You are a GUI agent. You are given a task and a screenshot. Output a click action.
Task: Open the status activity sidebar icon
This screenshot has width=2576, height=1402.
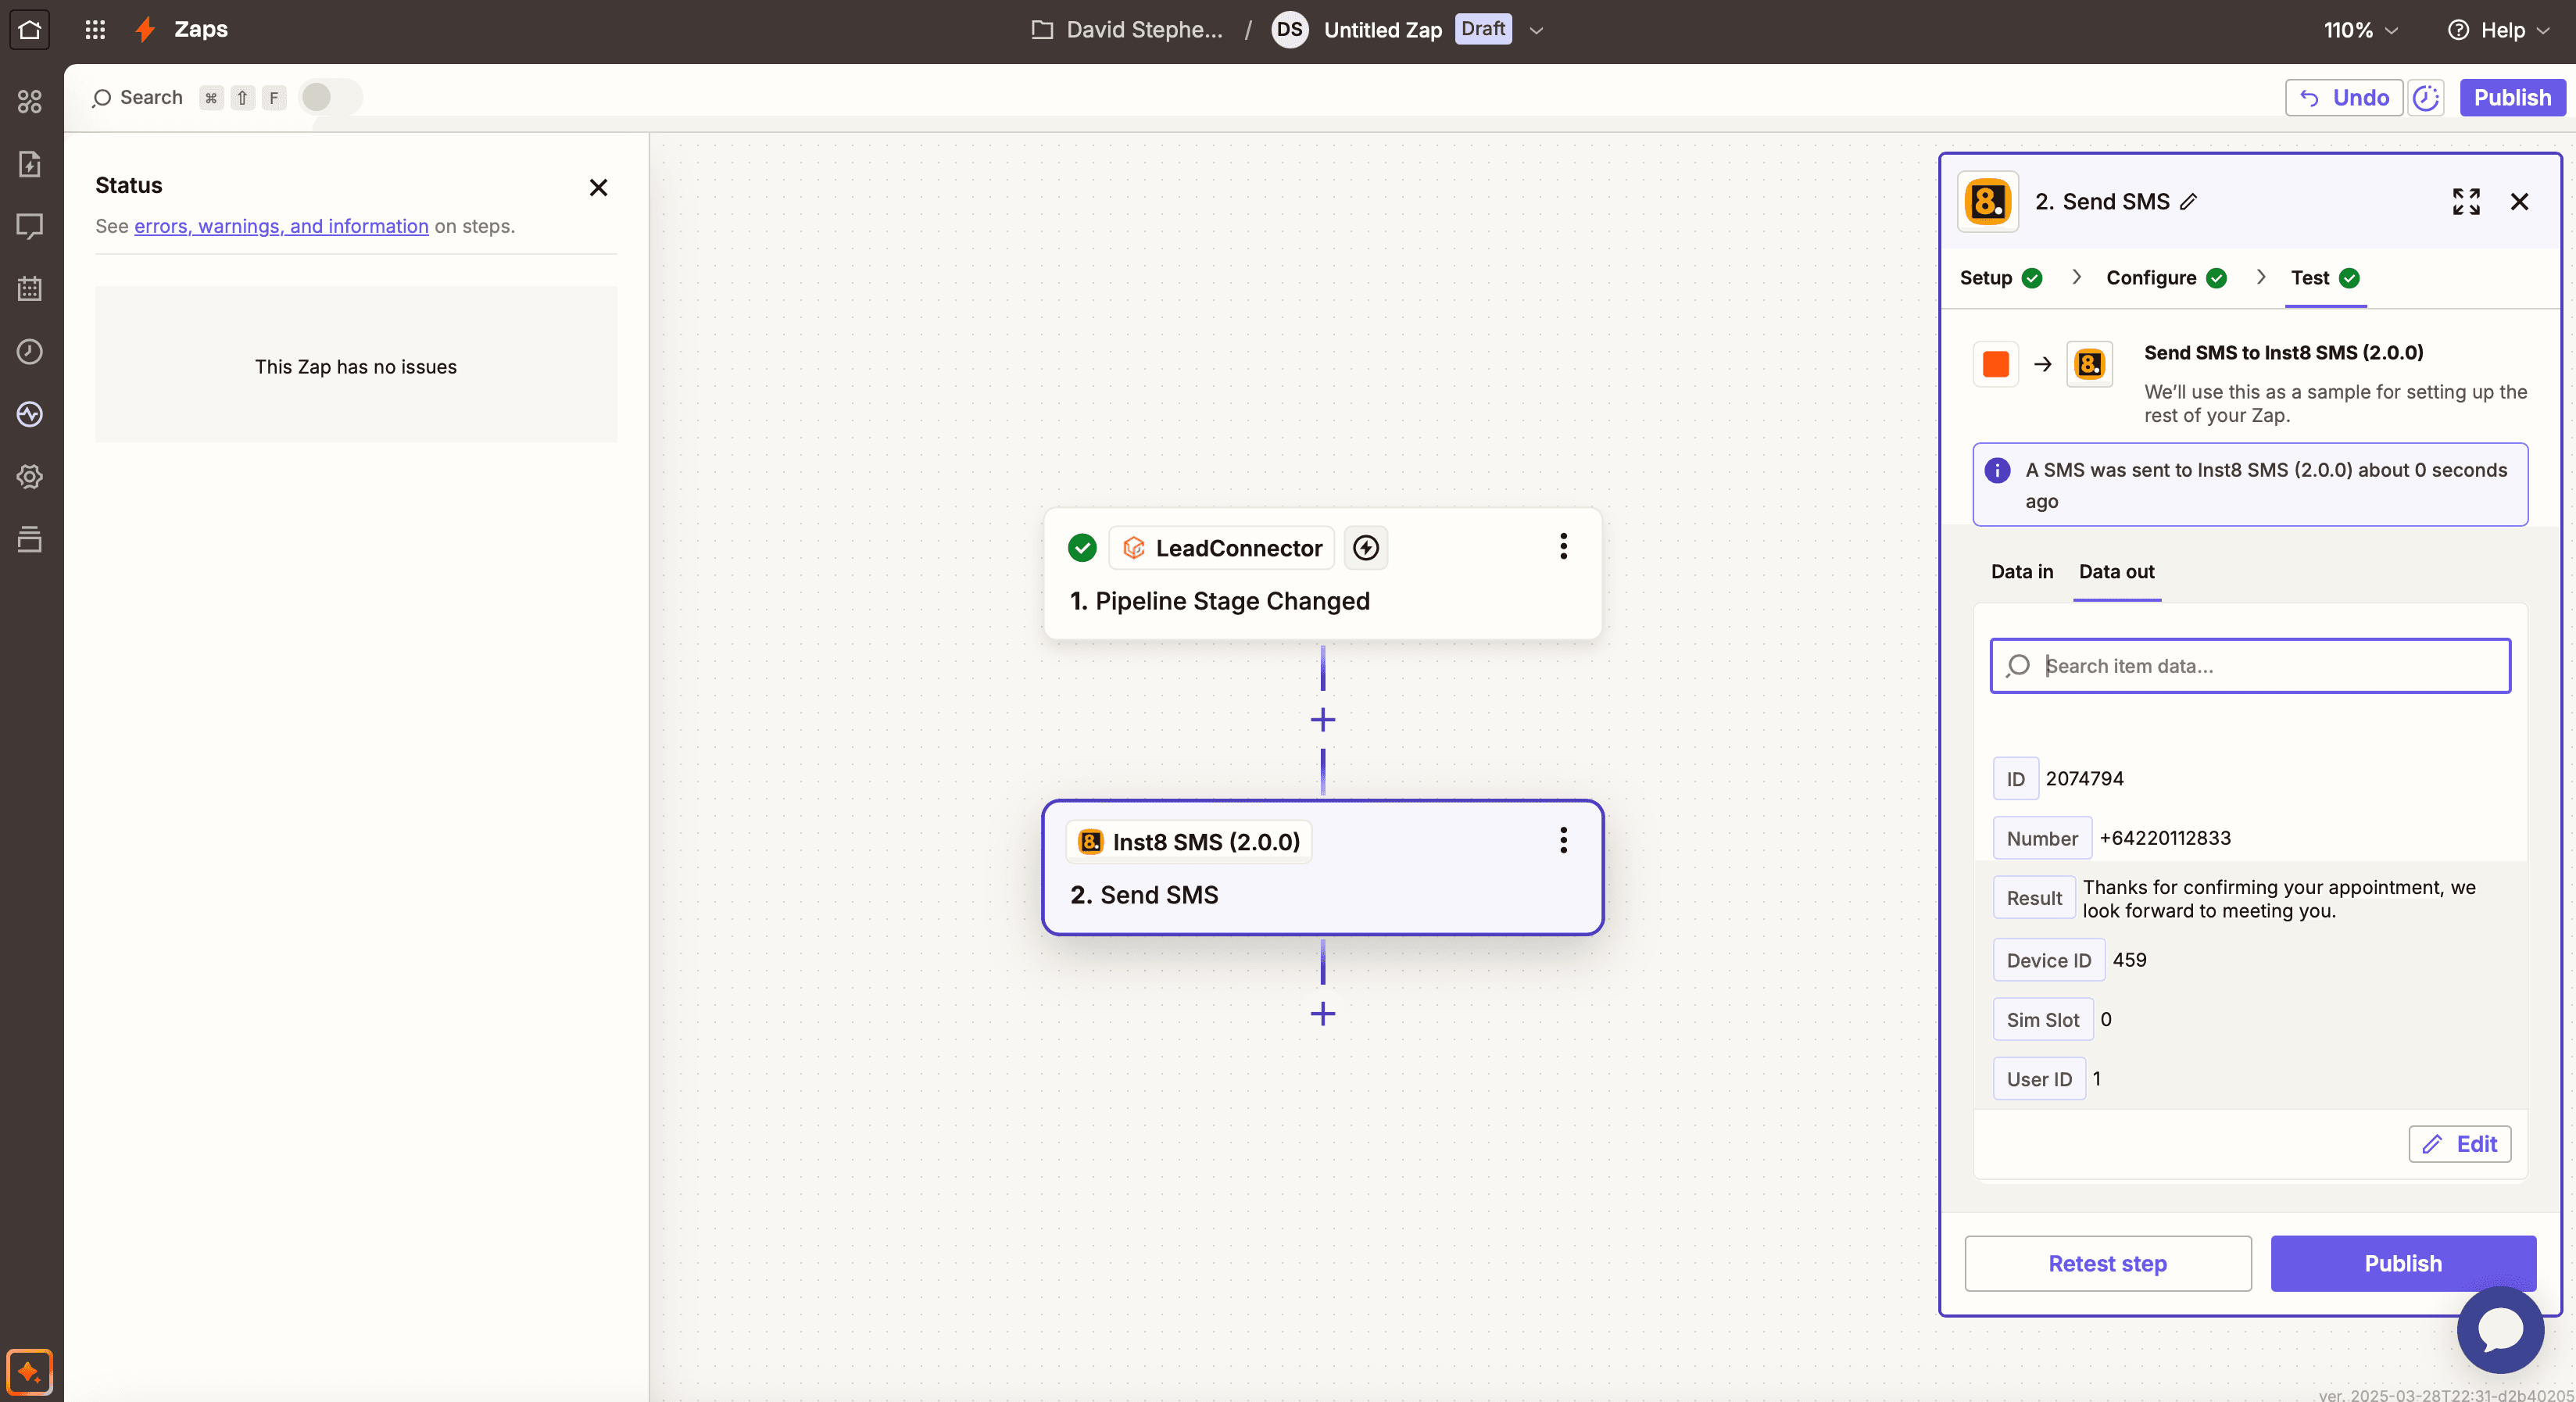pos(30,414)
